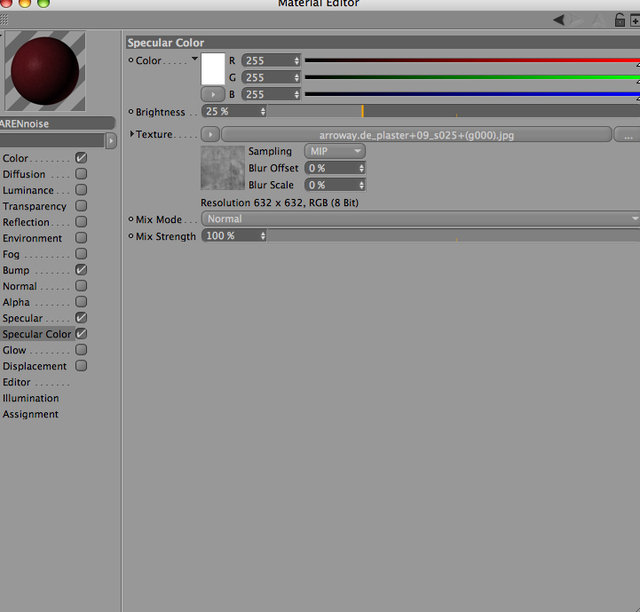Click the white specular color swatch

pyautogui.click(x=213, y=69)
